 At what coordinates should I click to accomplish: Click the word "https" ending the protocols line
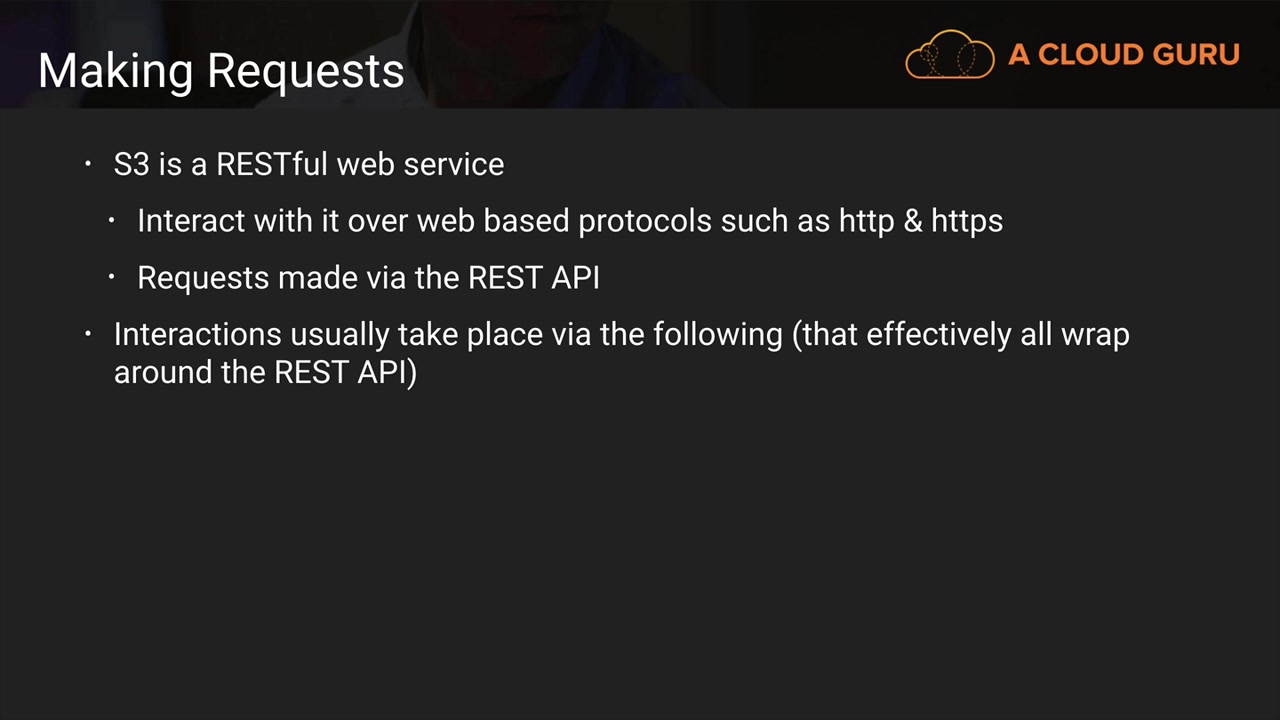click(966, 222)
